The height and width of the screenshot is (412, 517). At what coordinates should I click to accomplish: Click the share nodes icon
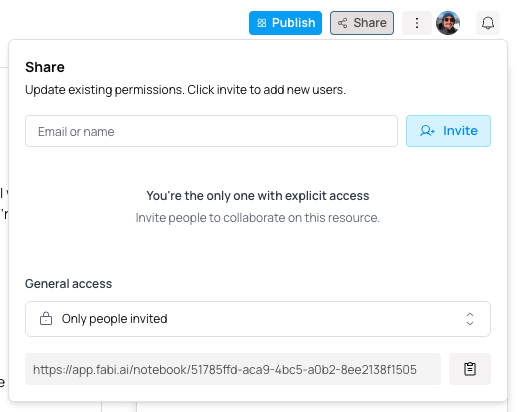(x=342, y=23)
